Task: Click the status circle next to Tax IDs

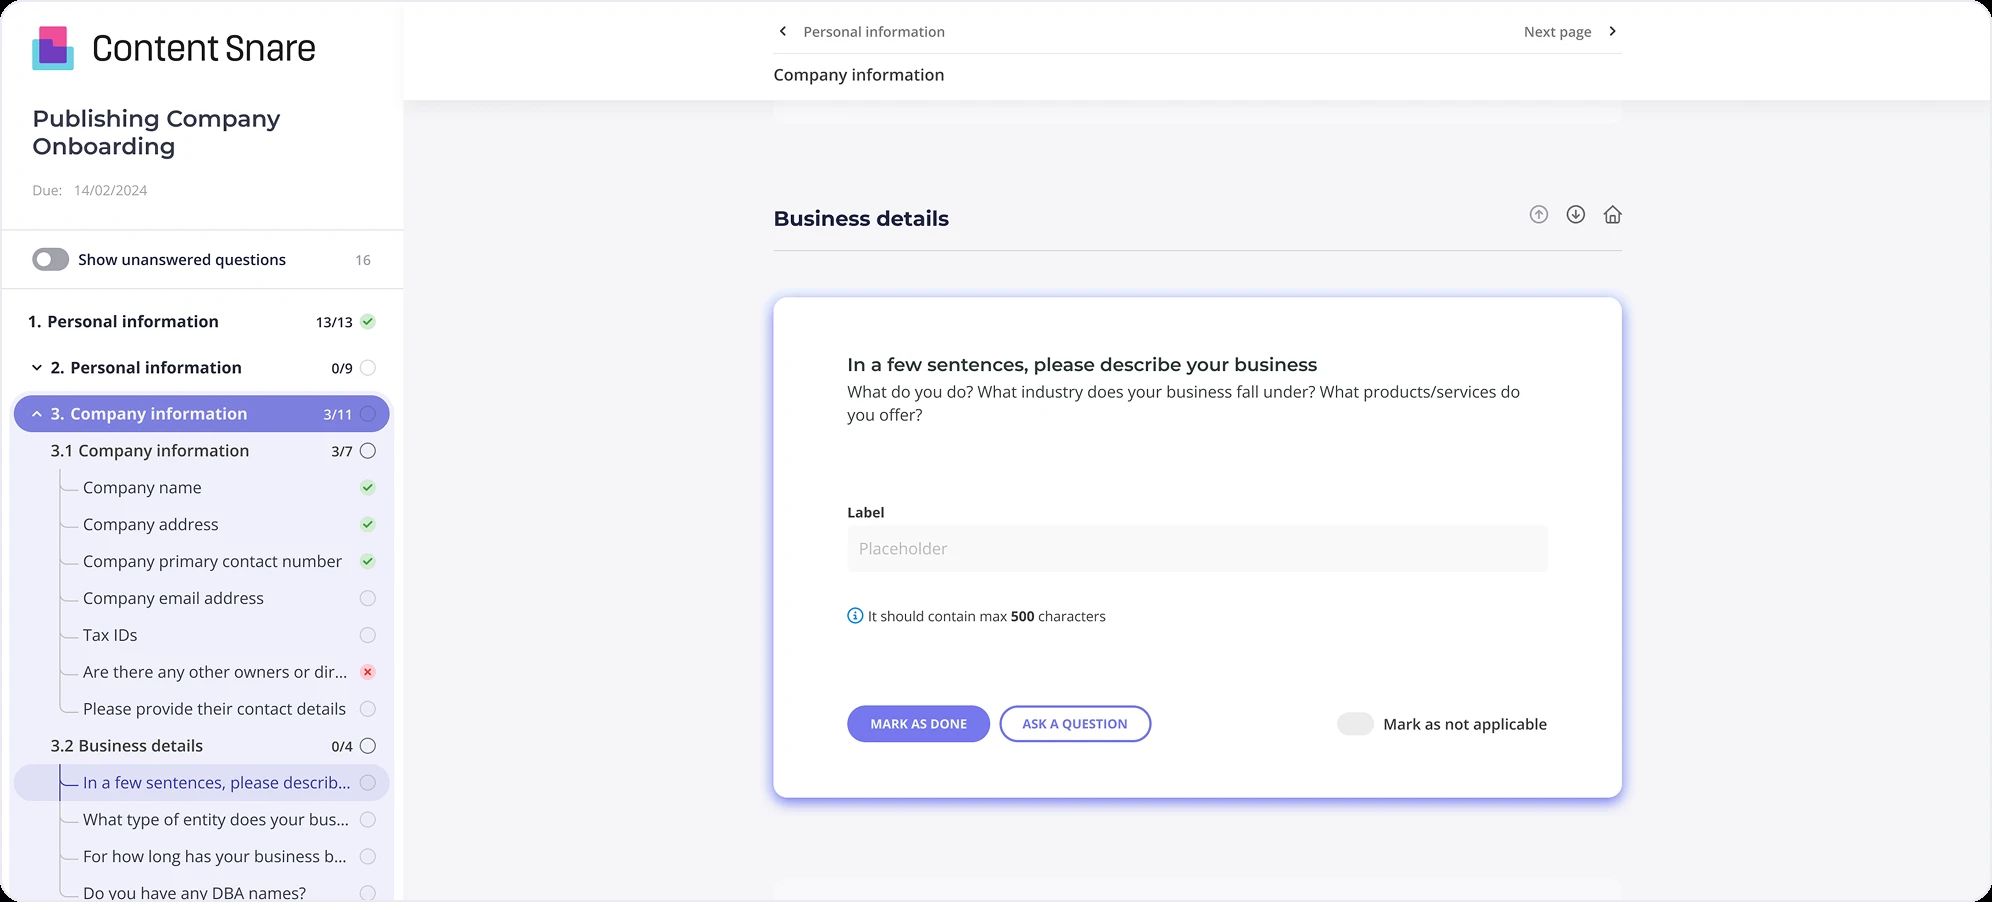Action: click(367, 635)
